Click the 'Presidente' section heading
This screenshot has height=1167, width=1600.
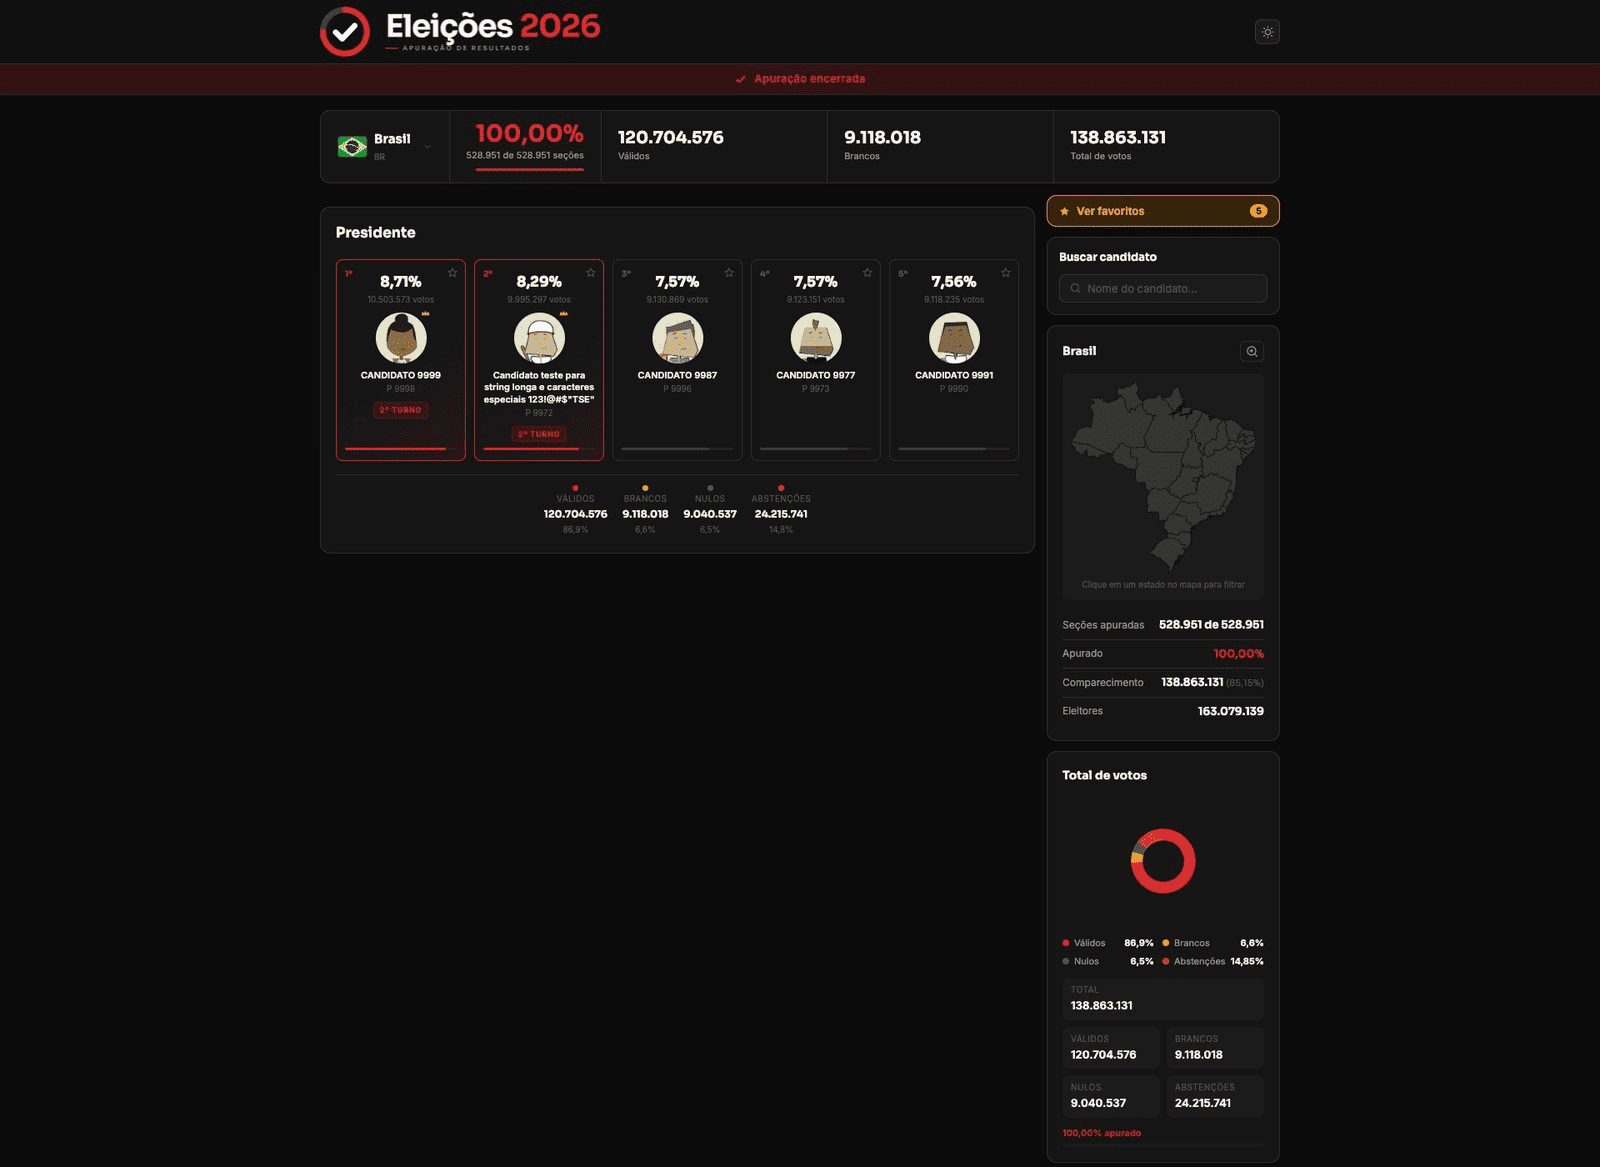(375, 232)
